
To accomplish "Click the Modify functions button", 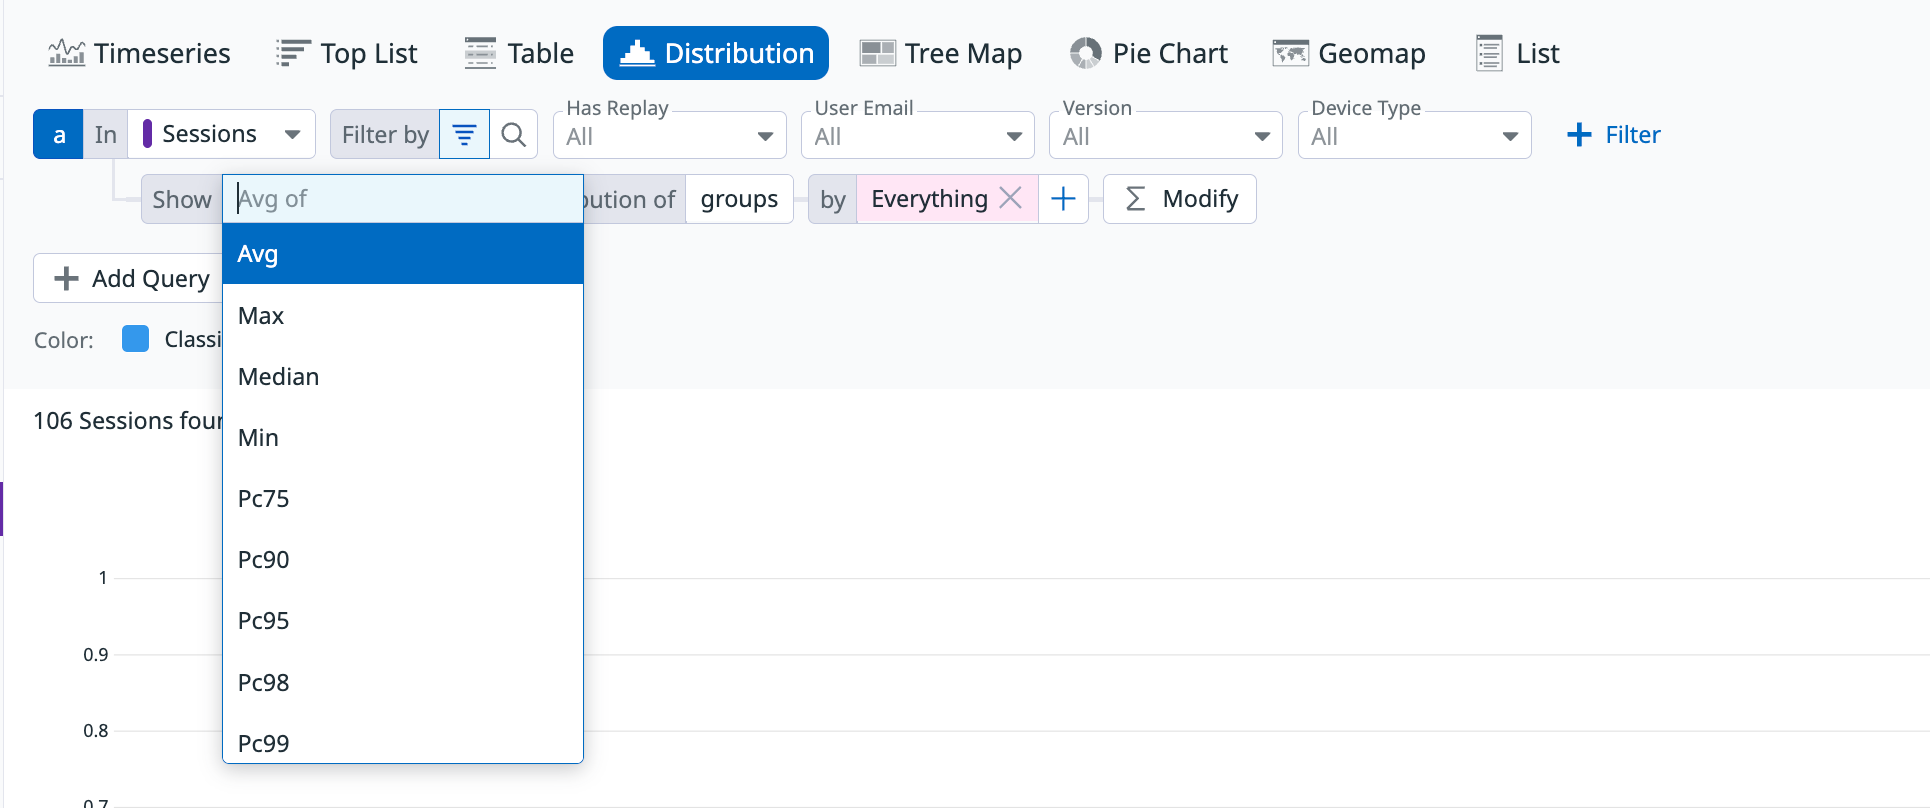I will pyautogui.click(x=1180, y=199).
